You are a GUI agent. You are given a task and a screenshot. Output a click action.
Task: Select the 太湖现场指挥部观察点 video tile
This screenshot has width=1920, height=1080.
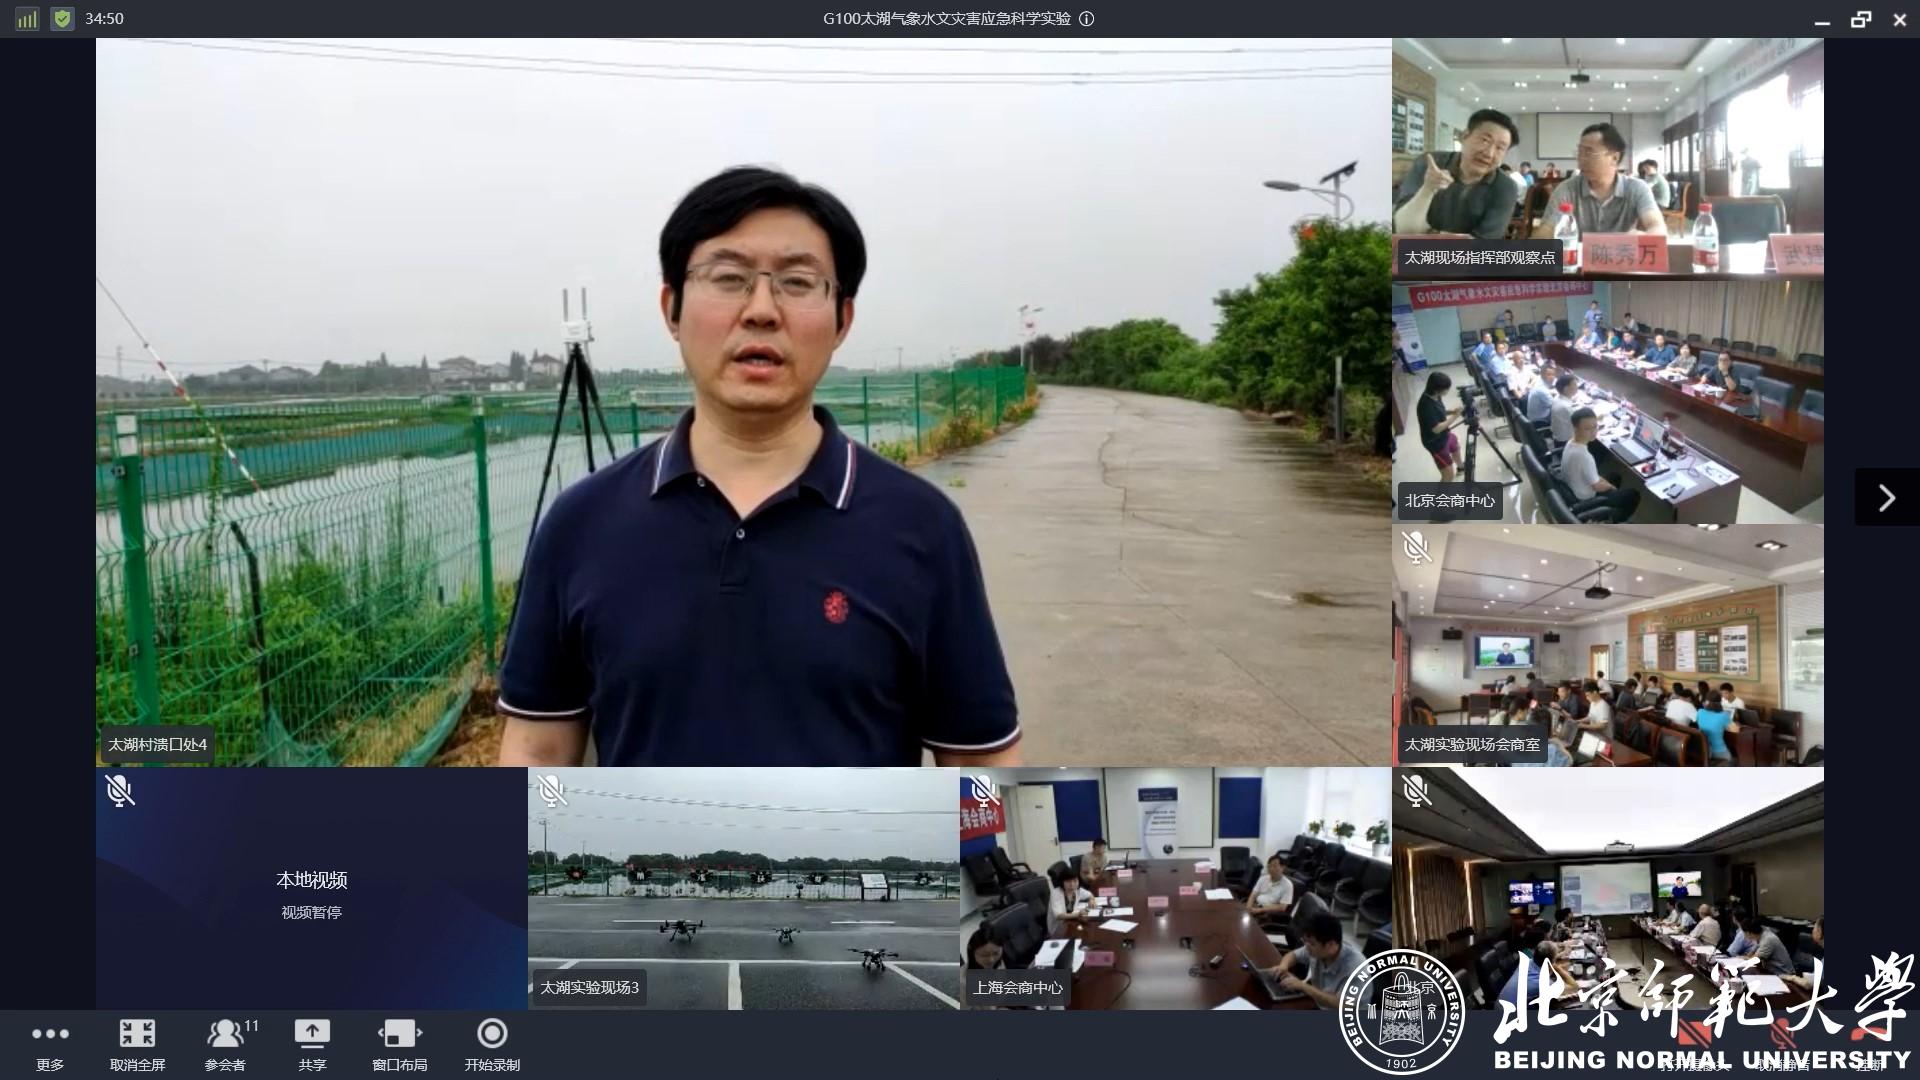1607,158
